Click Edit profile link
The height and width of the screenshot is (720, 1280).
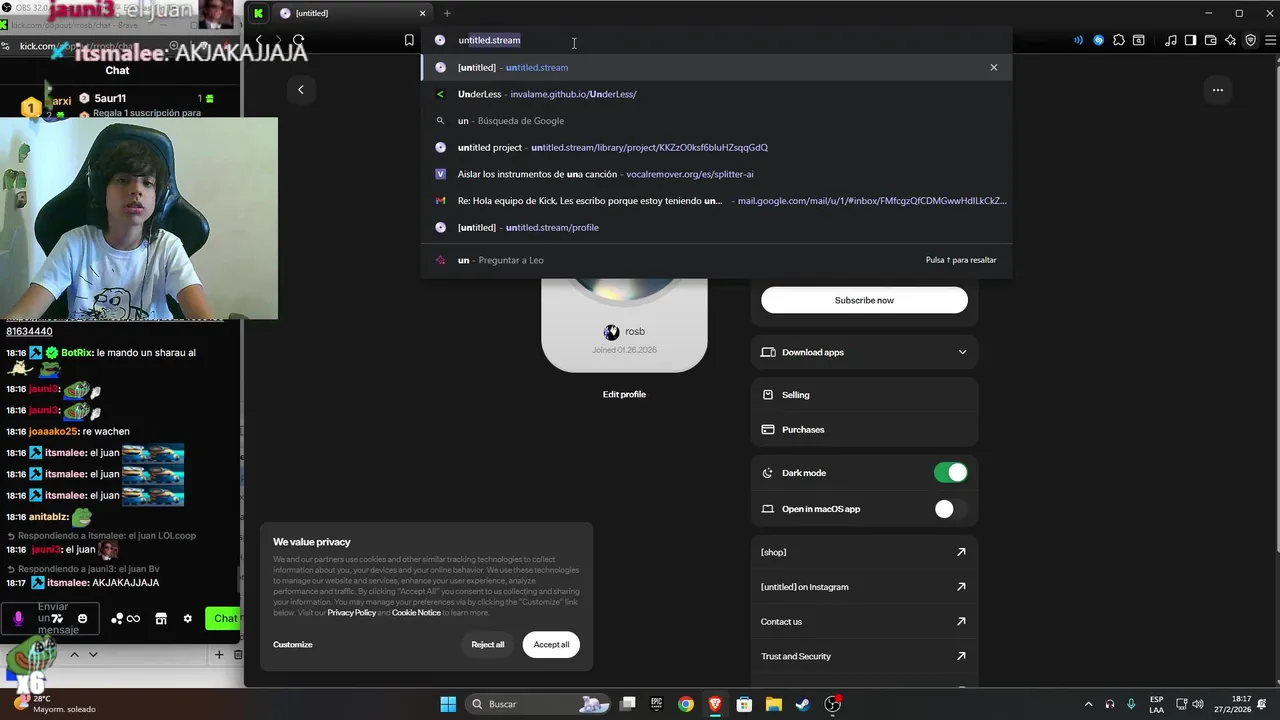tap(624, 394)
